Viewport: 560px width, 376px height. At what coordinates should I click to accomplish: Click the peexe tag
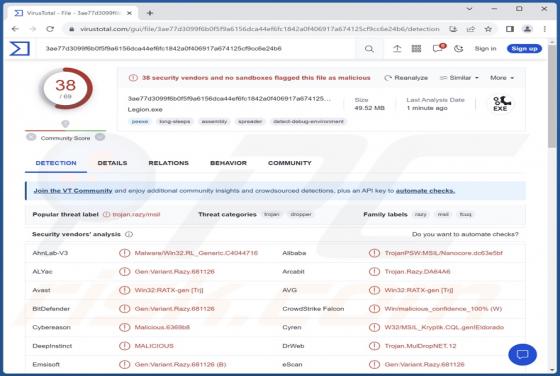(140, 122)
